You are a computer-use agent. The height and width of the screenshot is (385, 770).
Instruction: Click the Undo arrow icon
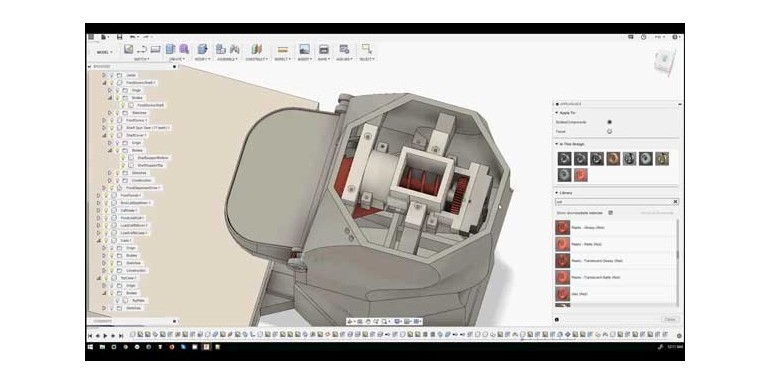(133, 37)
